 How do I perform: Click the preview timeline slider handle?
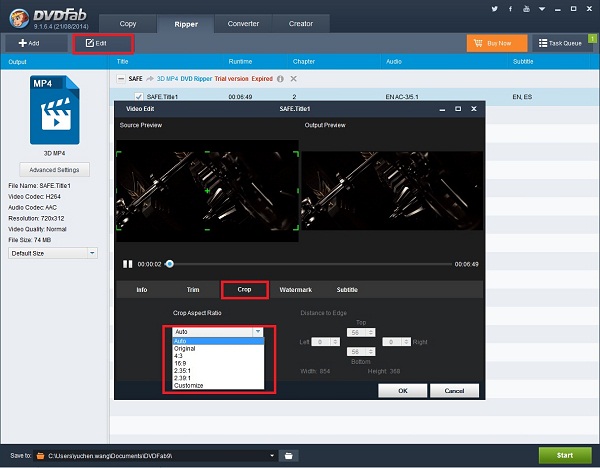(170, 264)
